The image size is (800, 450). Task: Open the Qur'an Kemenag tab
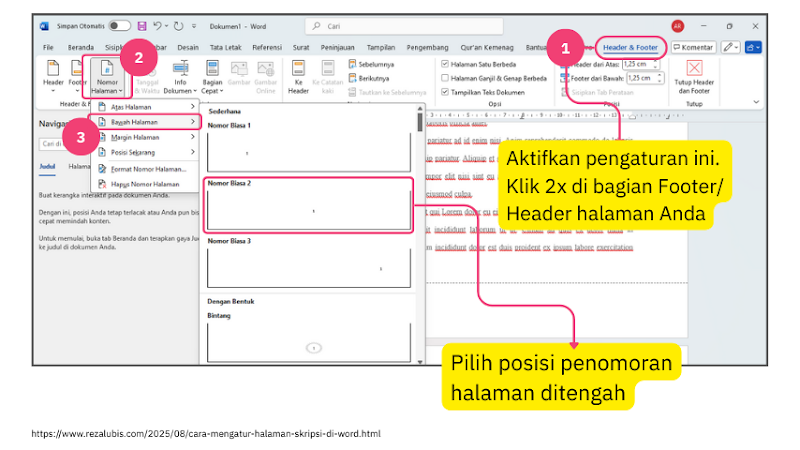[x=487, y=47]
